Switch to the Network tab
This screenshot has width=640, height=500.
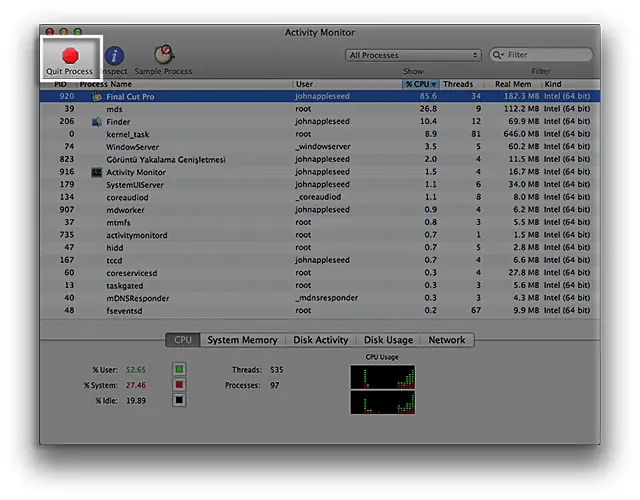click(x=447, y=340)
